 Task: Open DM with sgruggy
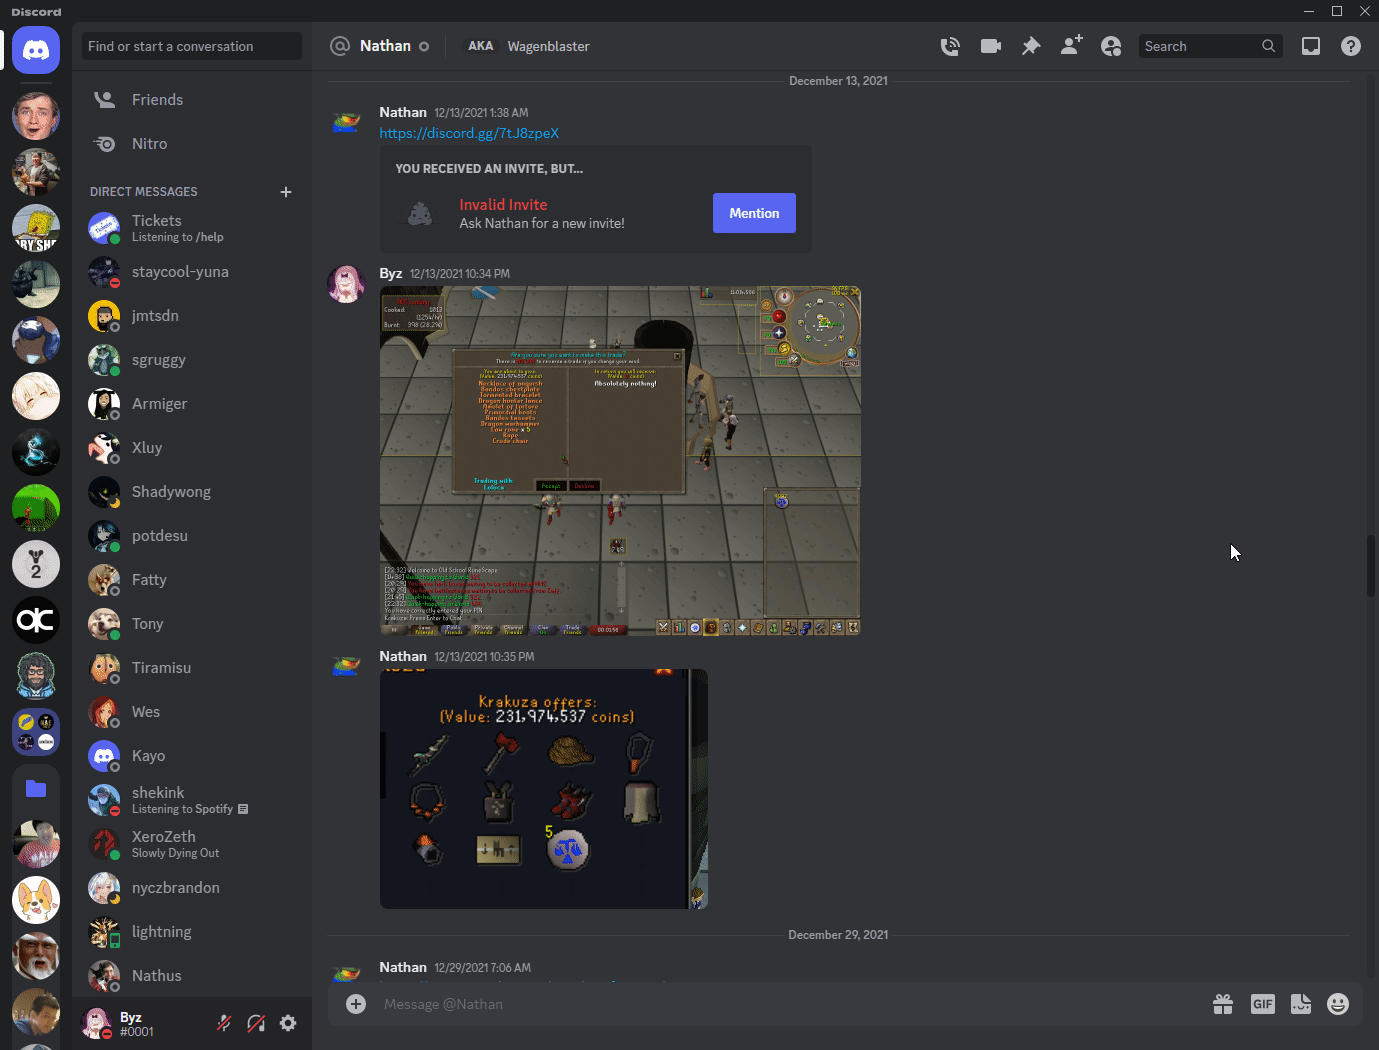click(192, 360)
